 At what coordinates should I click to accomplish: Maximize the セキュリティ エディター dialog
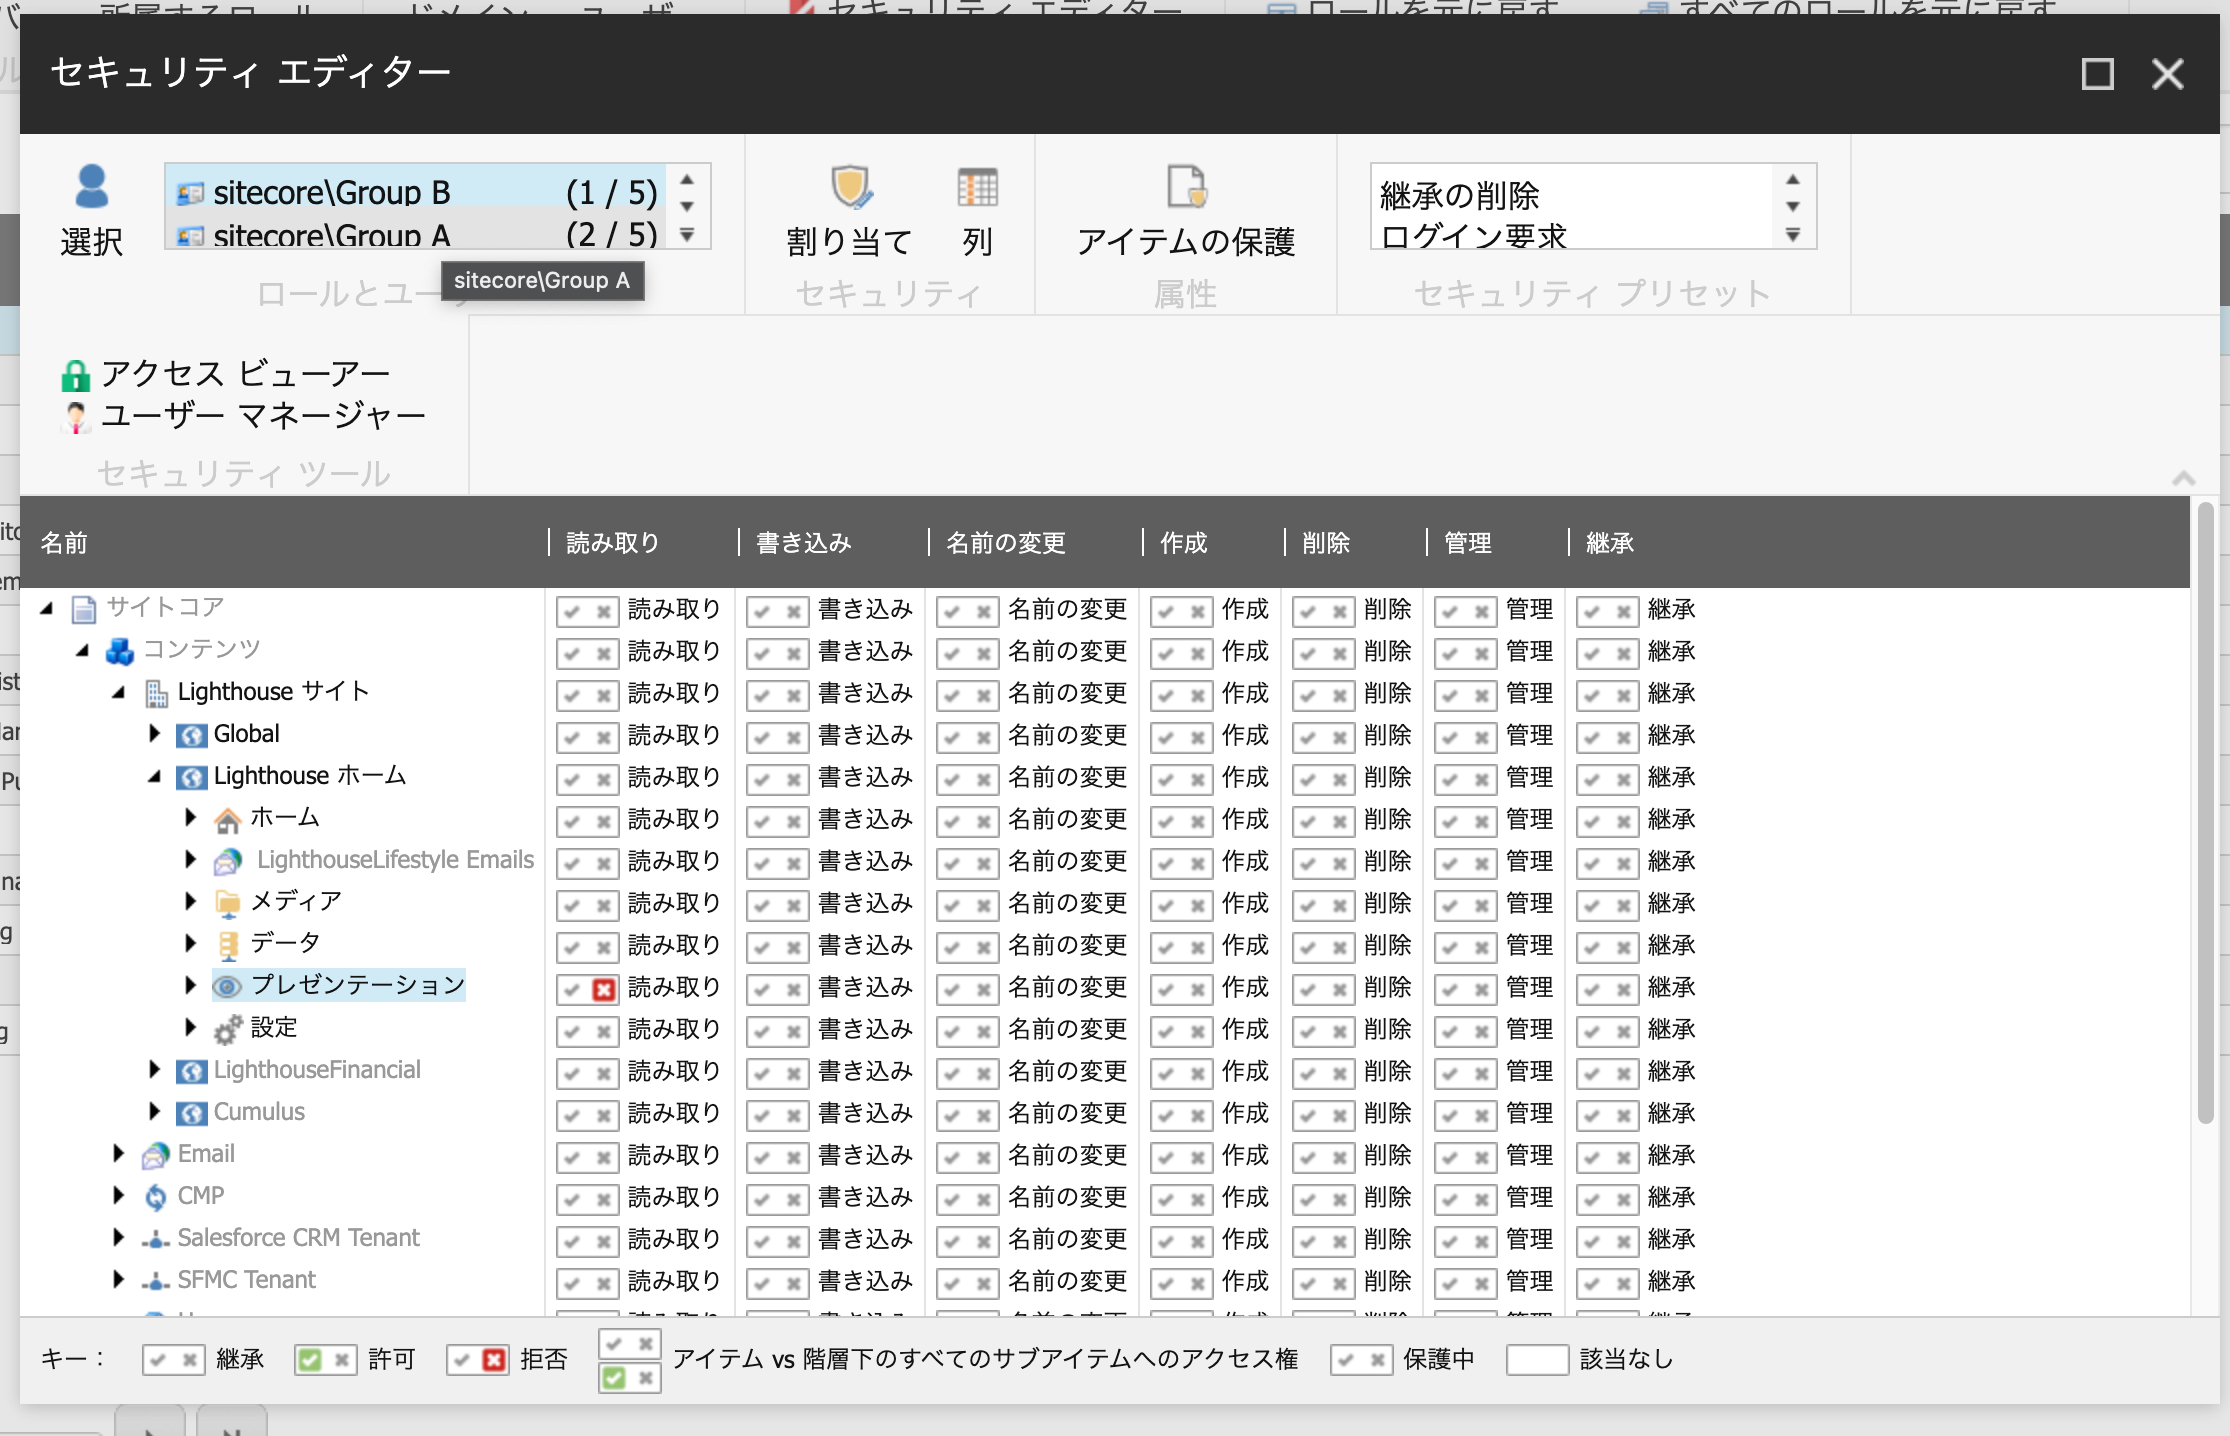pyautogui.click(x=2097, y=74)
